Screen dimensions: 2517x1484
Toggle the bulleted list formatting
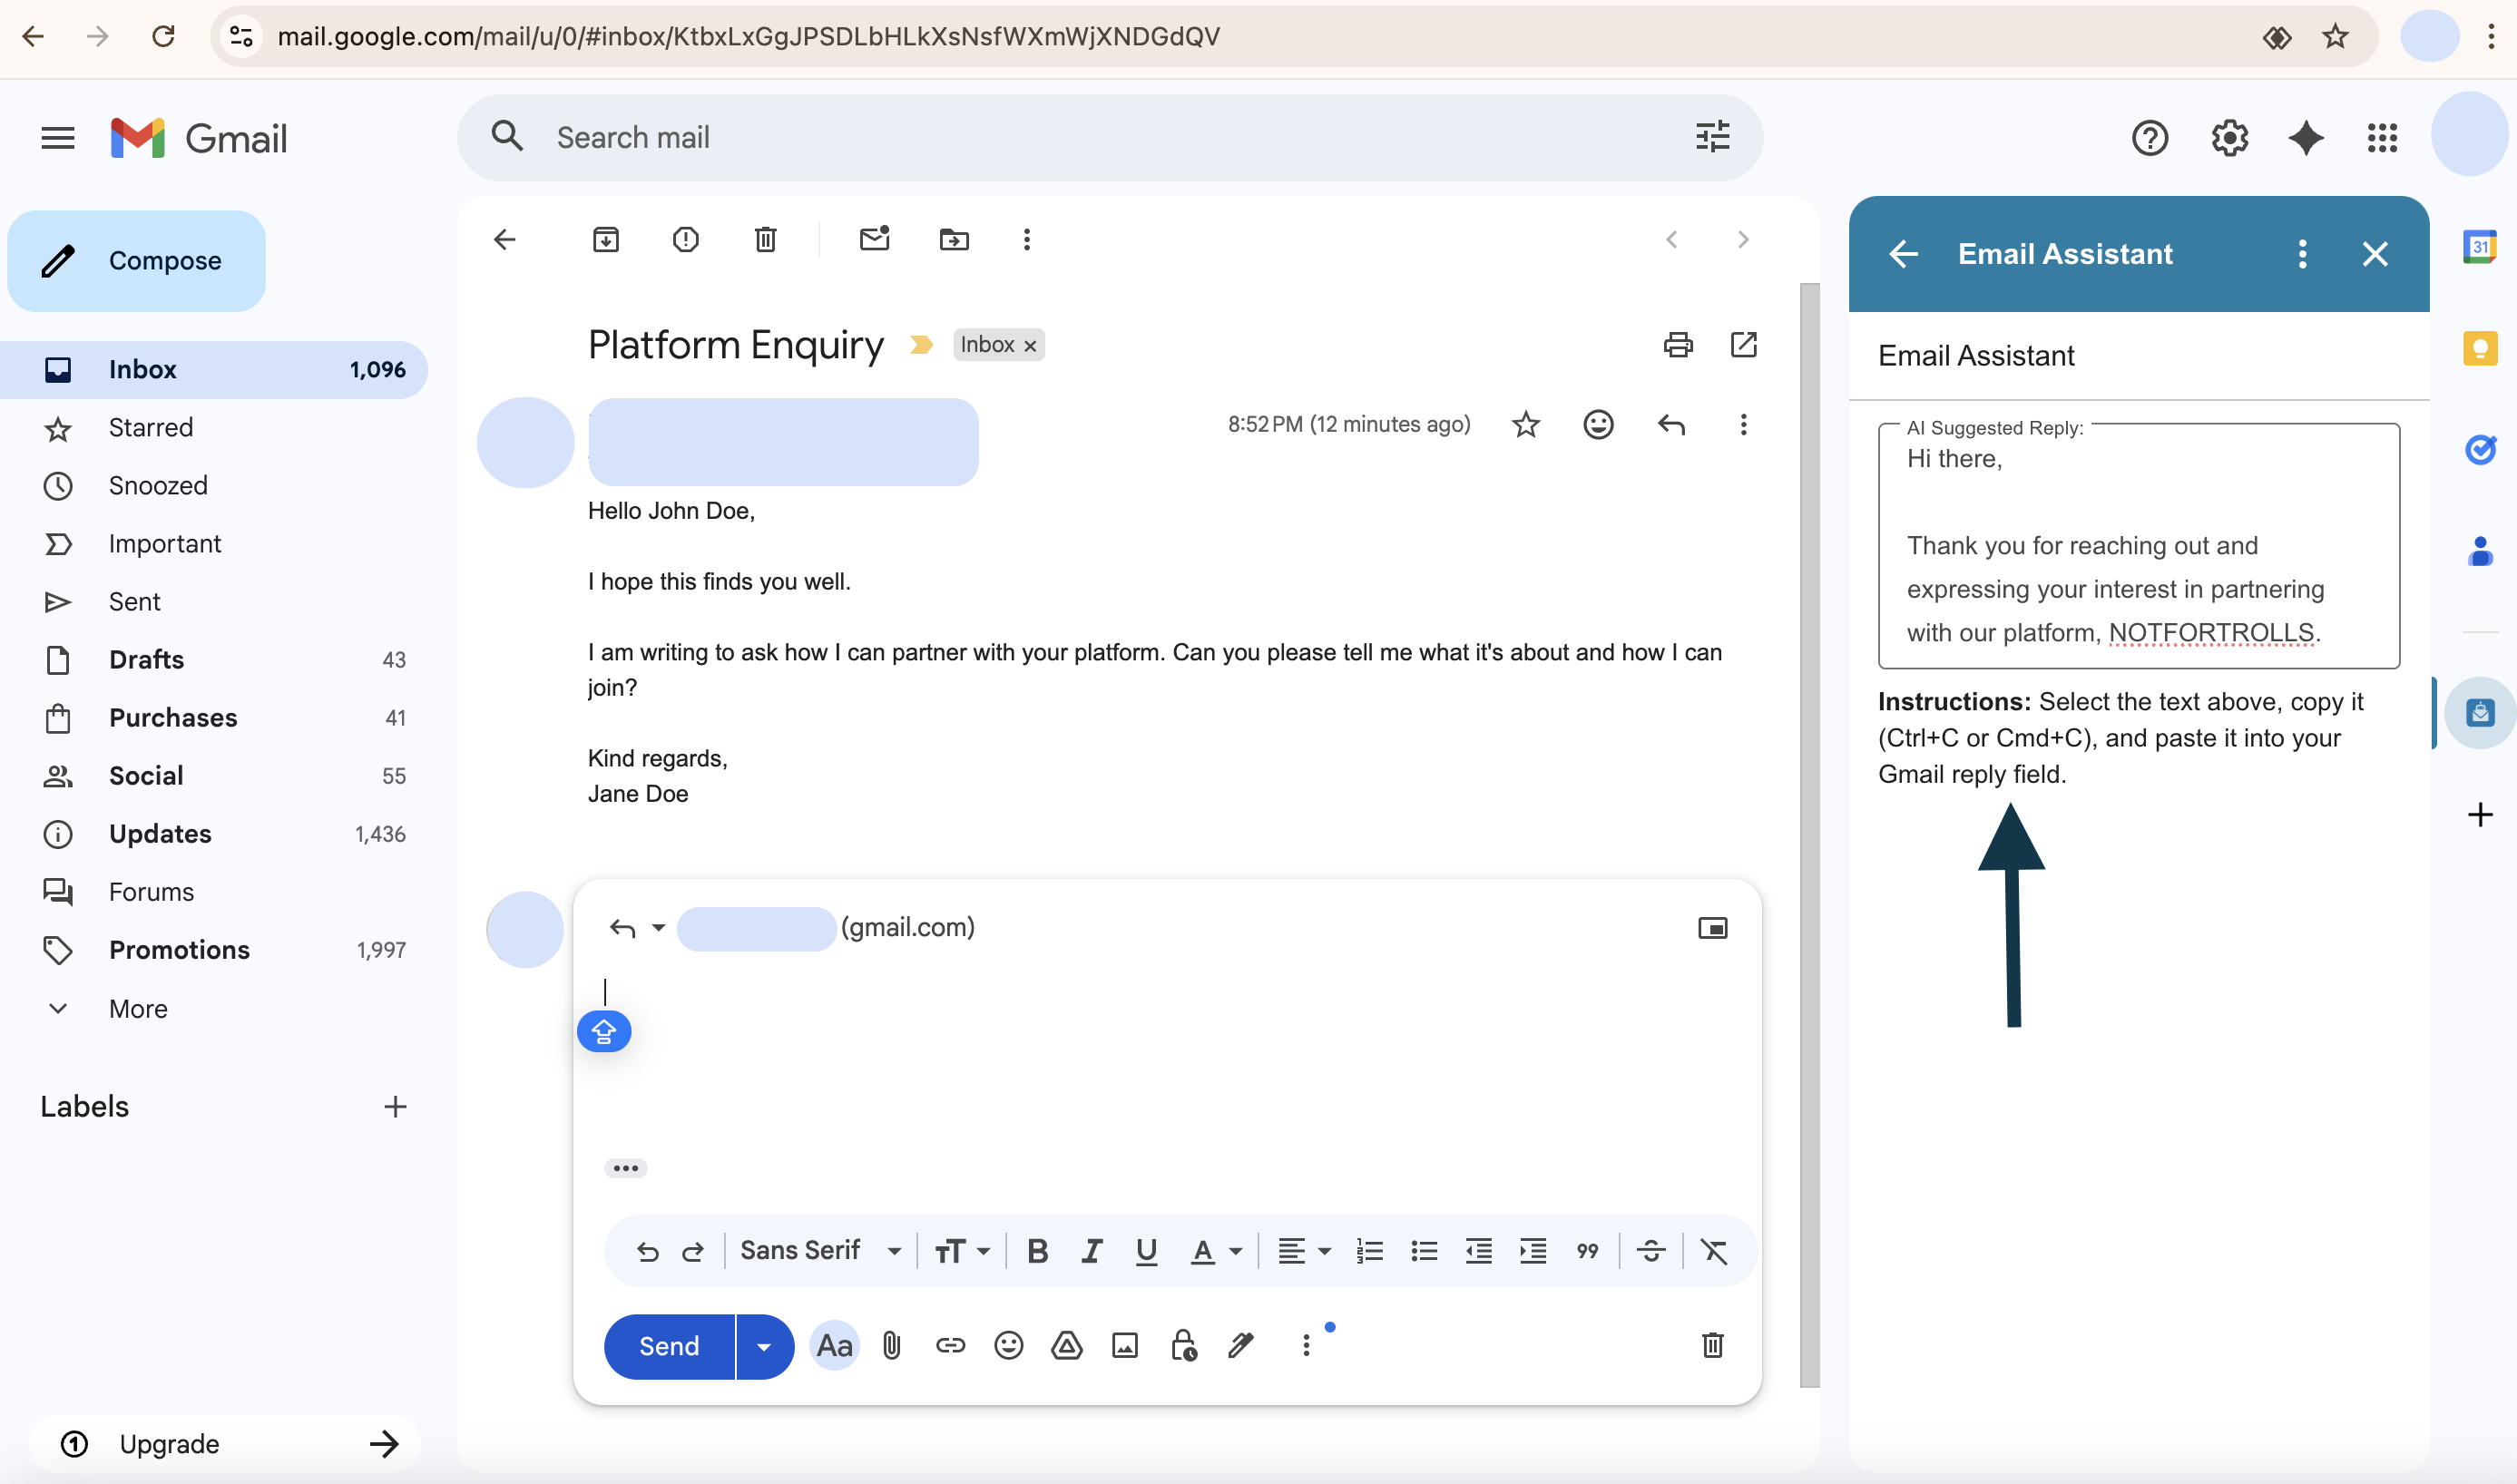tap(1423, 1250)
